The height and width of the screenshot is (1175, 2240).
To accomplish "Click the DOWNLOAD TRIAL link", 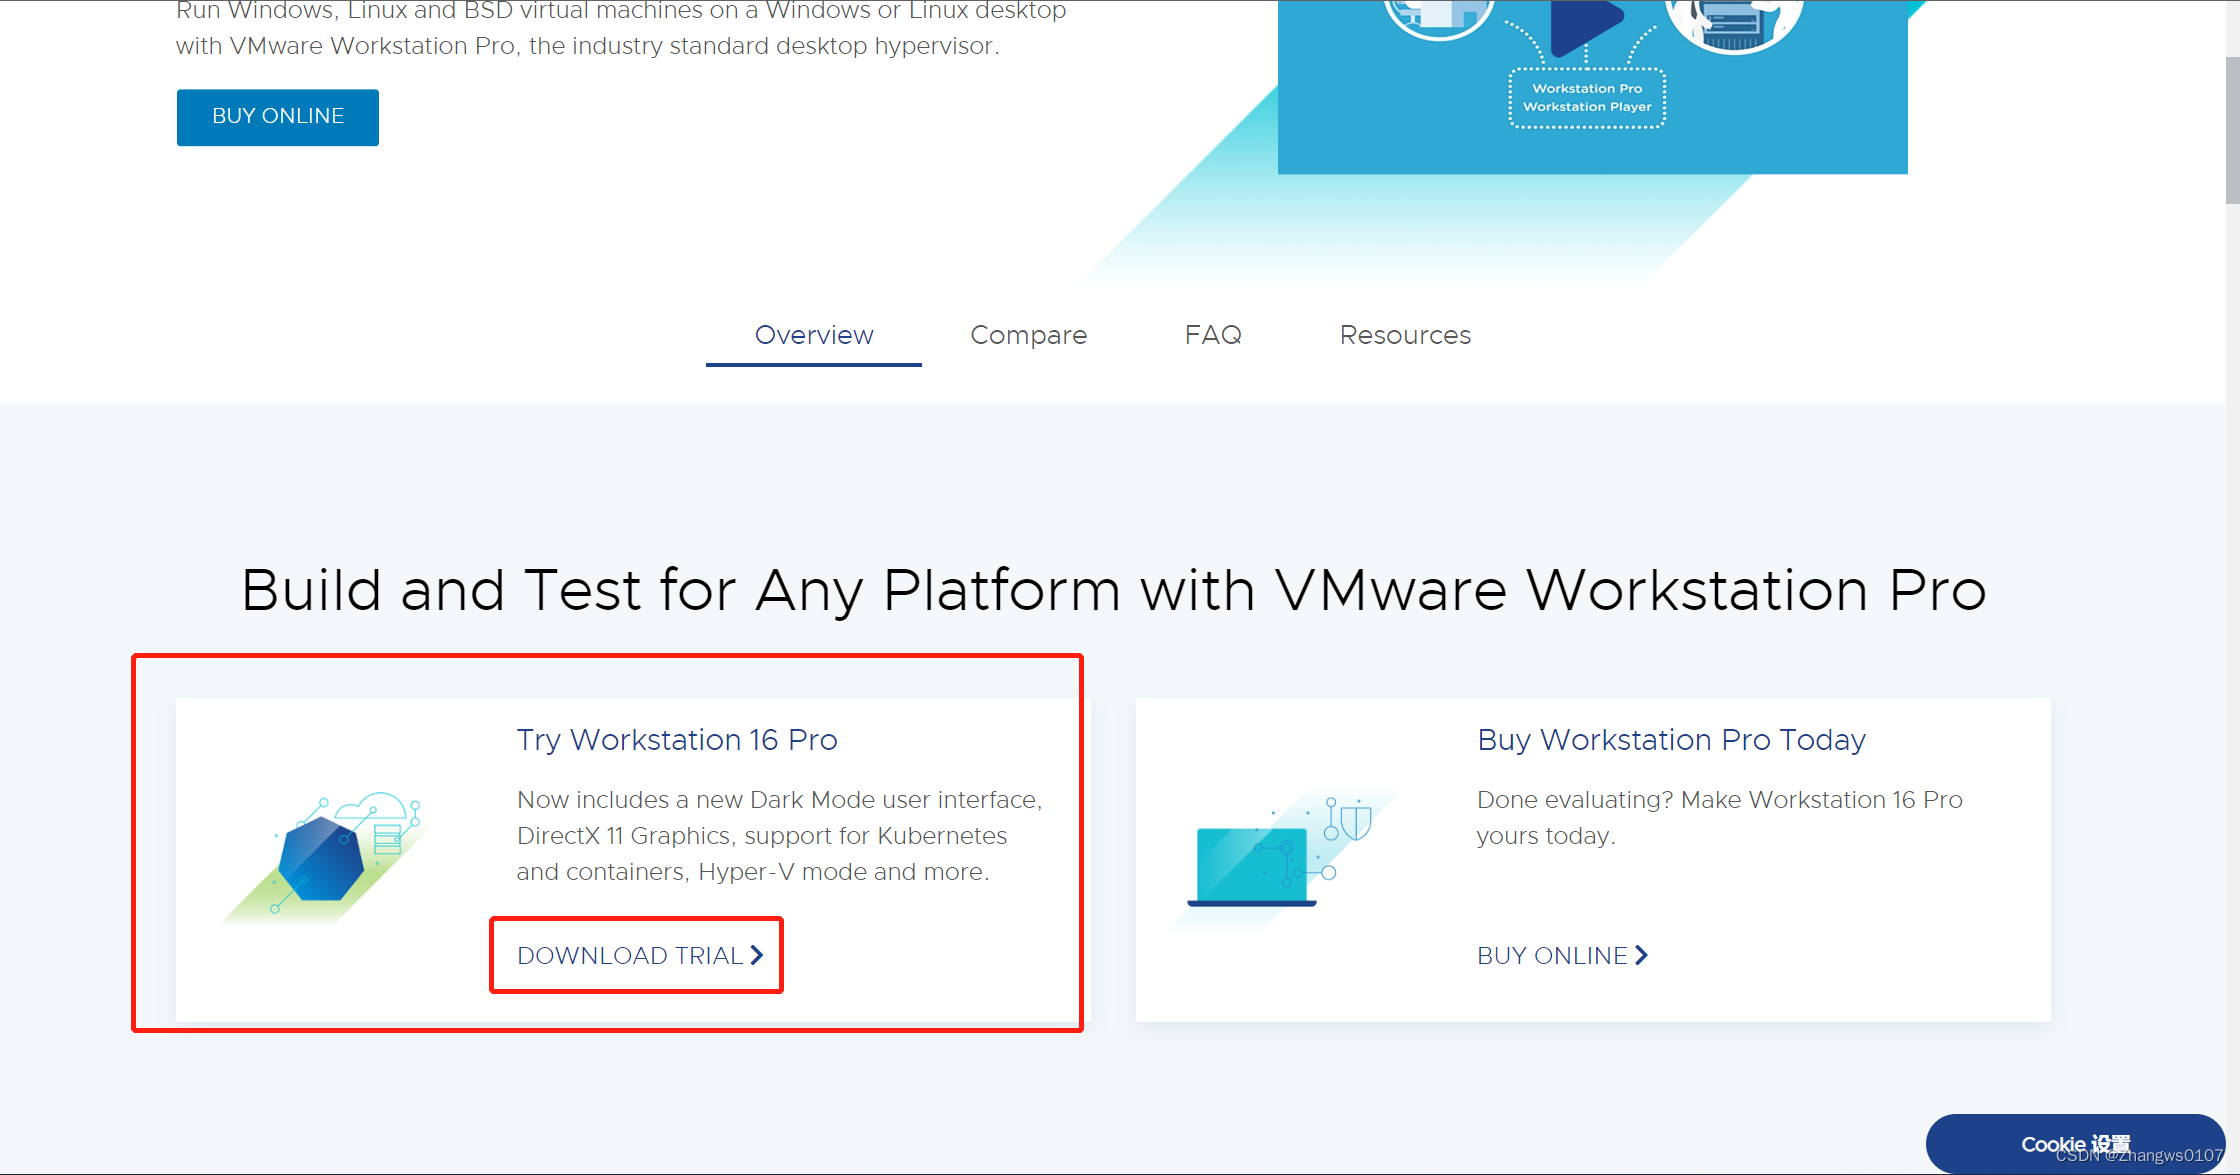I will [630, 956].
